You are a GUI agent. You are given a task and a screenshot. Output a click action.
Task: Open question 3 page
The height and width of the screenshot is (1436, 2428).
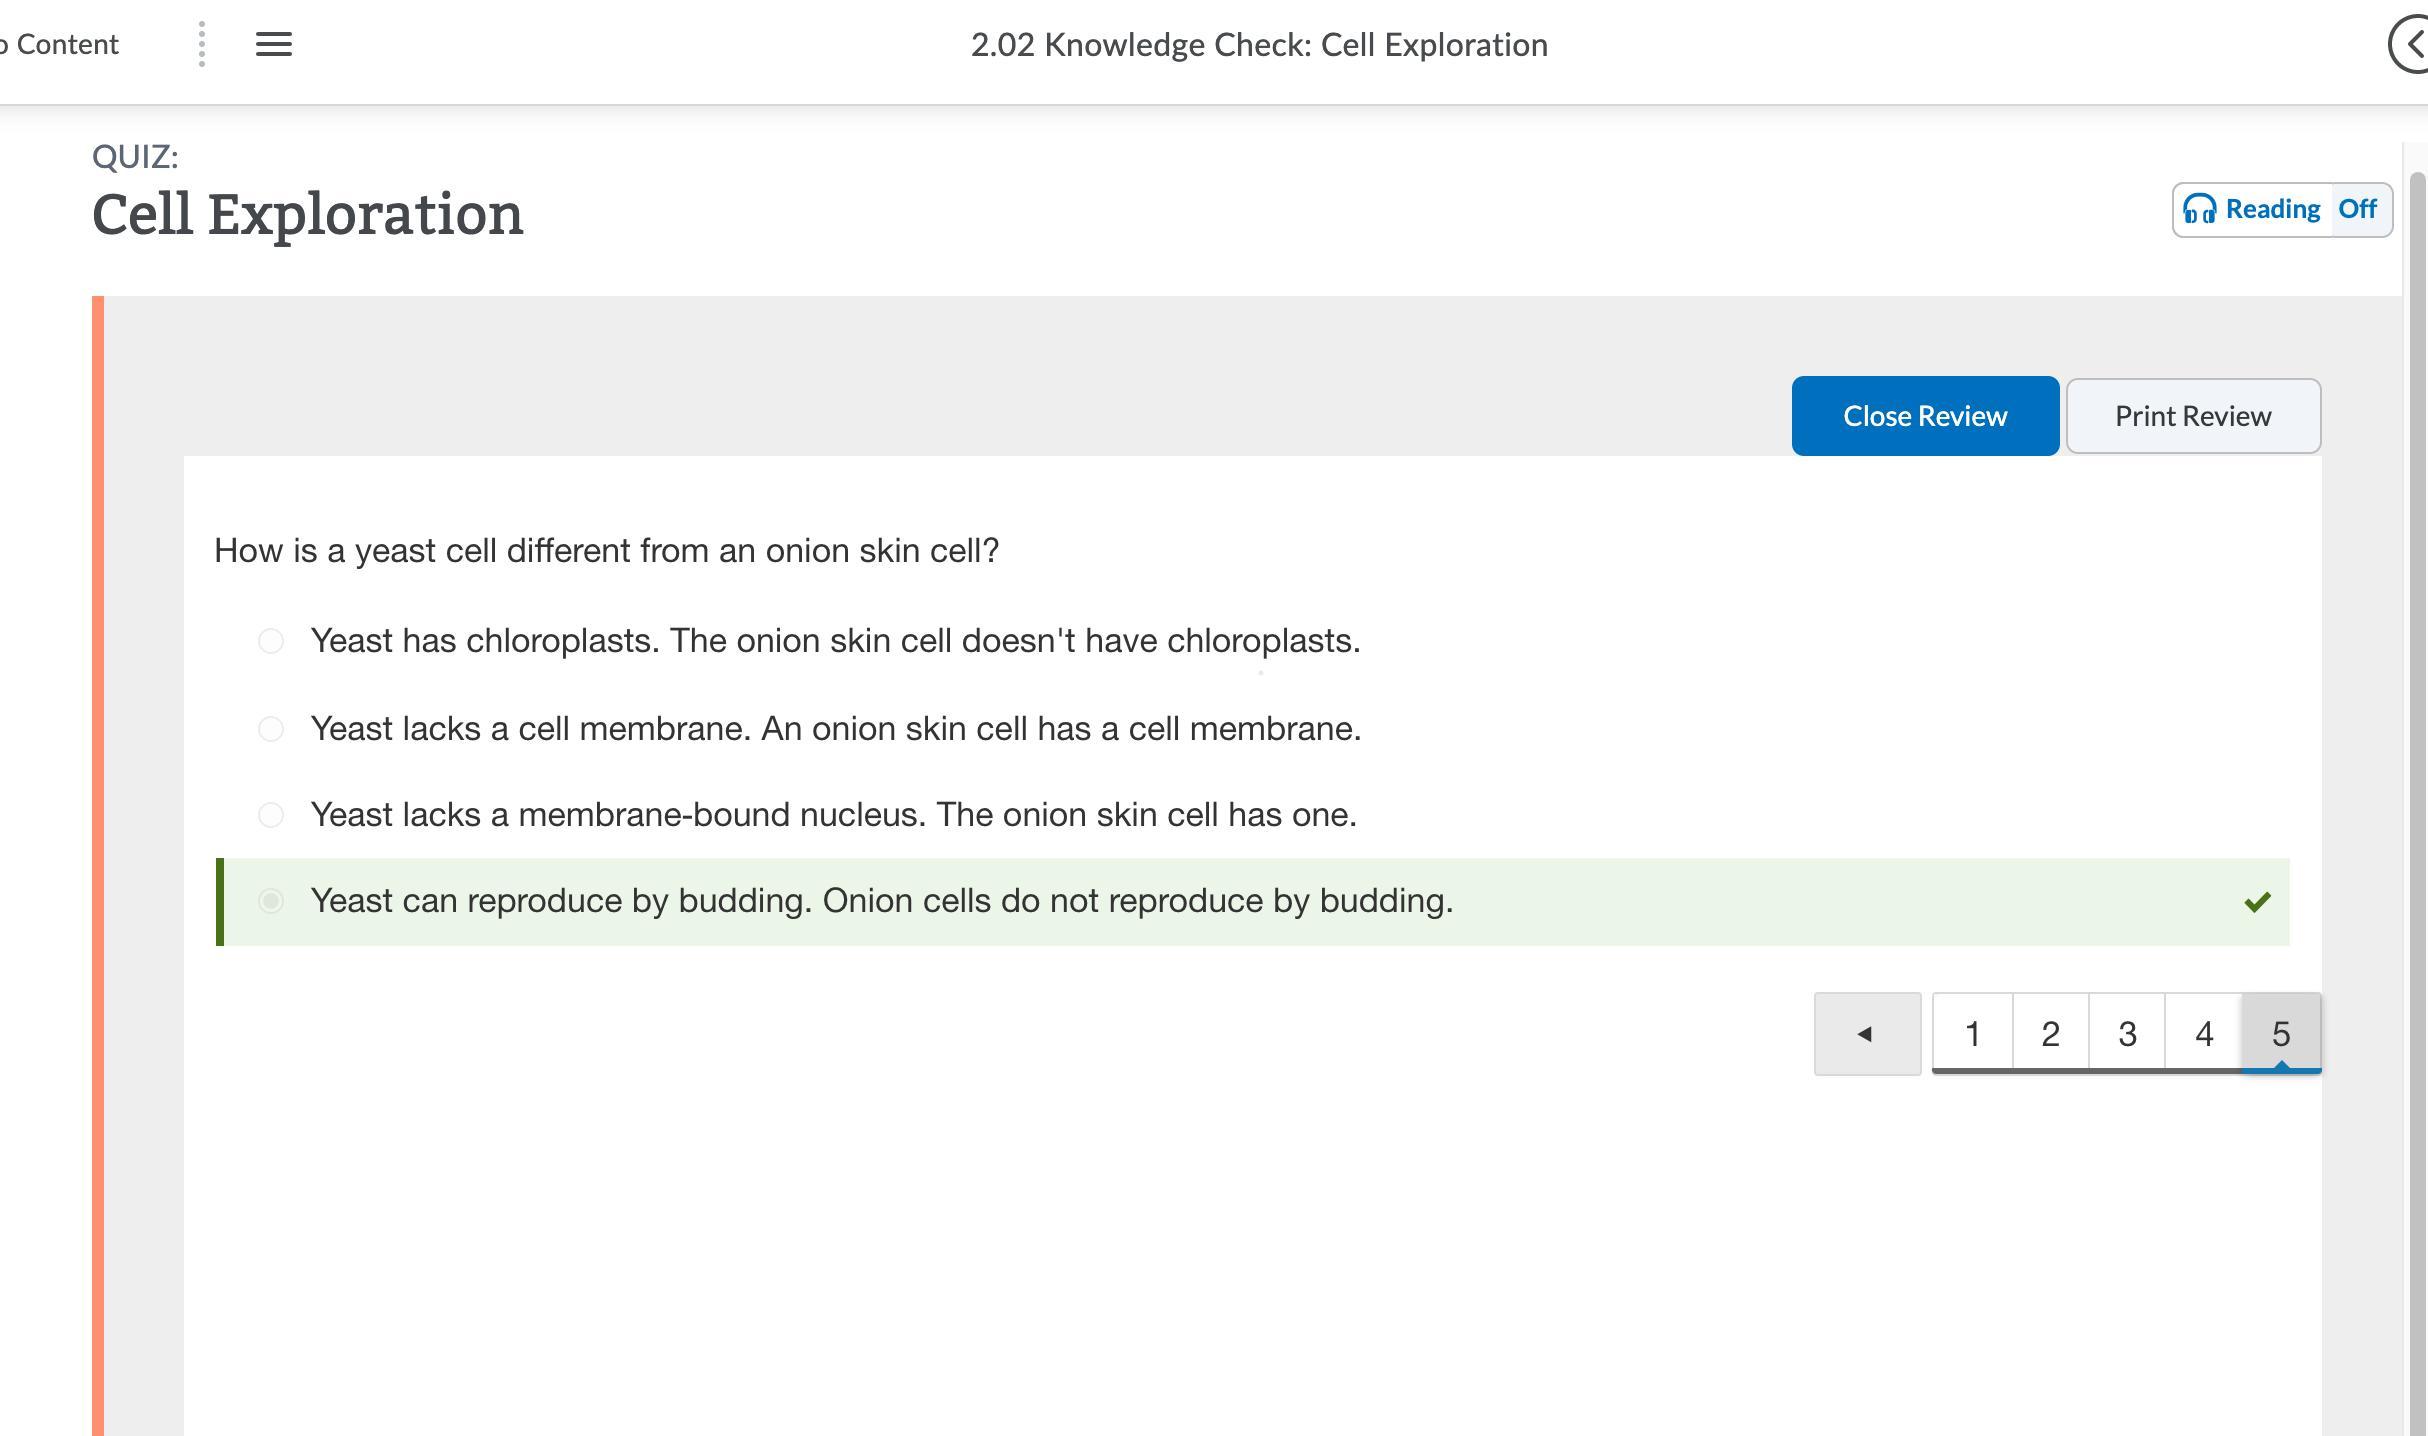coord(2127,1033)
